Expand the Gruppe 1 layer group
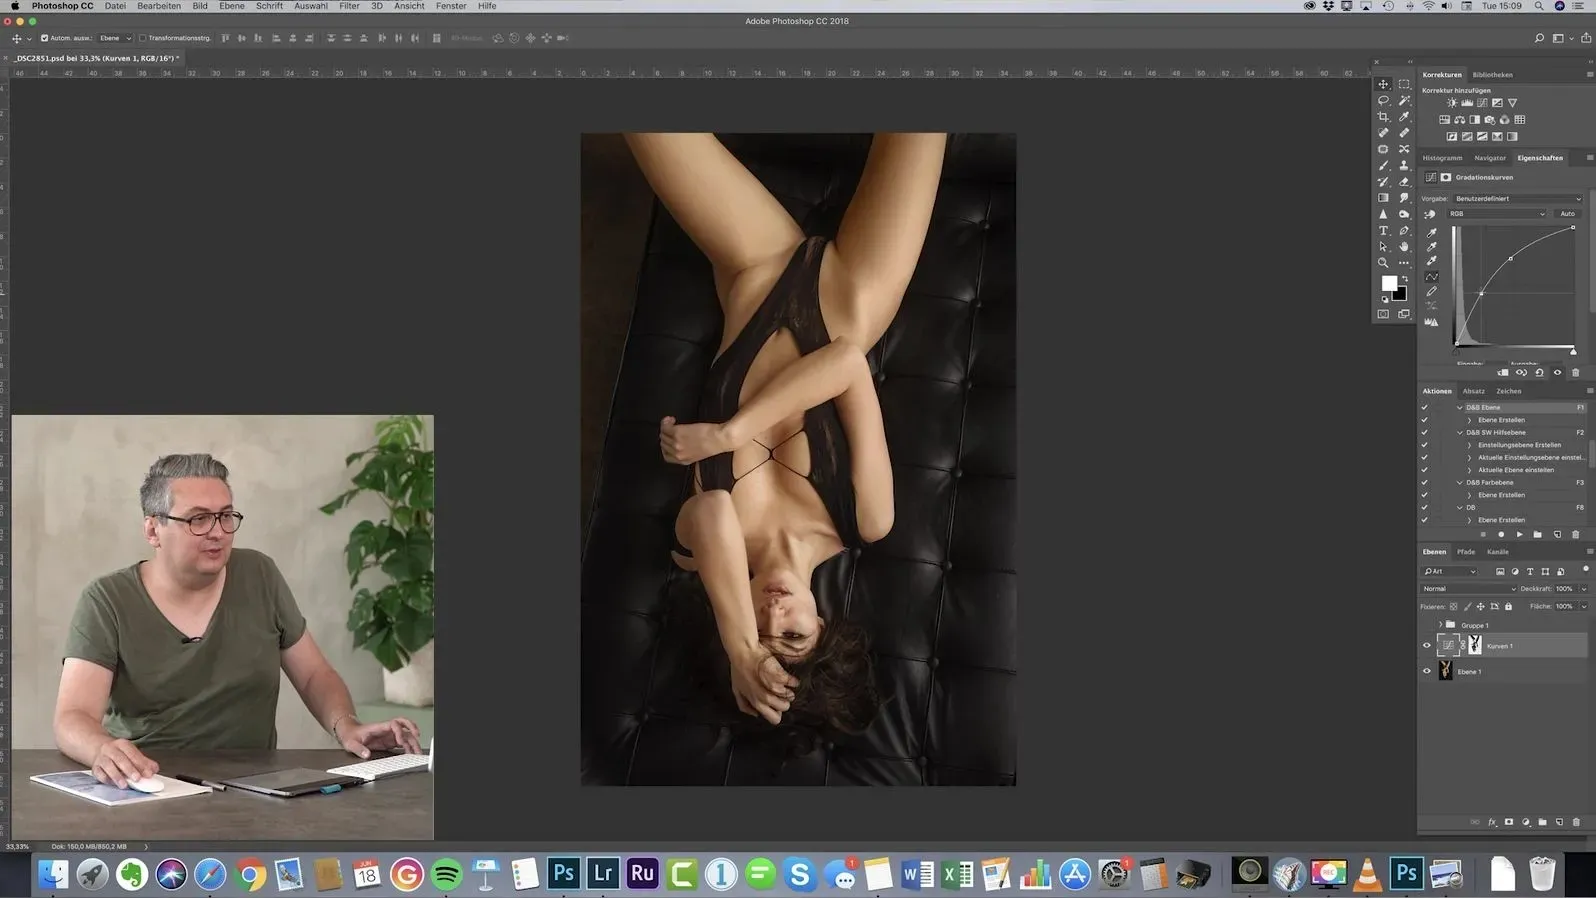Viewport: 1596px width, 898px height. (1440, 625)
